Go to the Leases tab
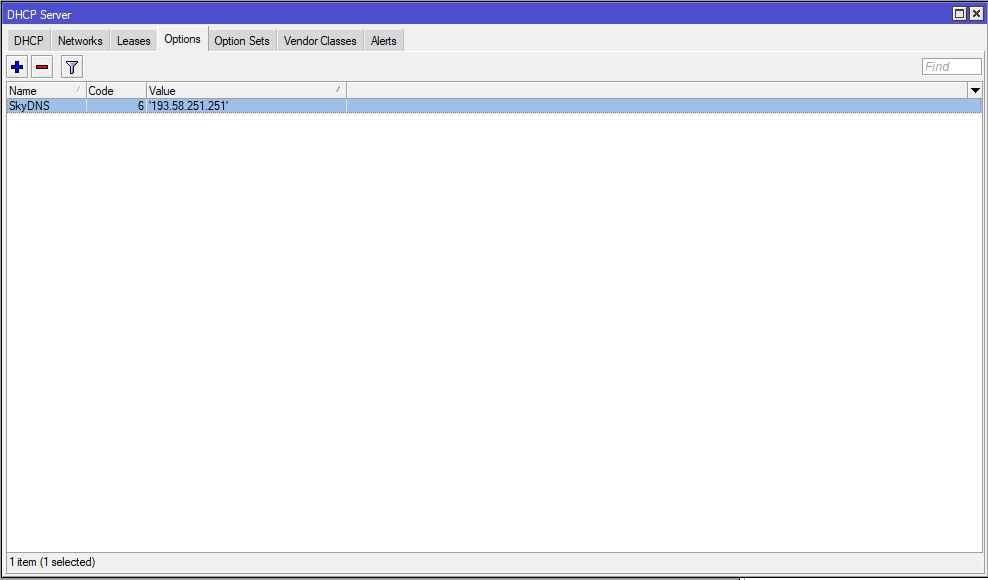Viewport: 988px width, 580px height. 134,40
